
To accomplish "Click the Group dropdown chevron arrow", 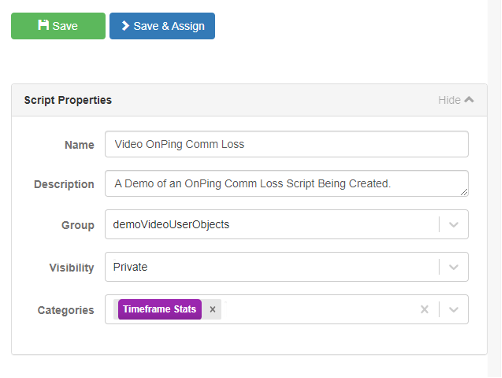I will click(x=454, y=225).
